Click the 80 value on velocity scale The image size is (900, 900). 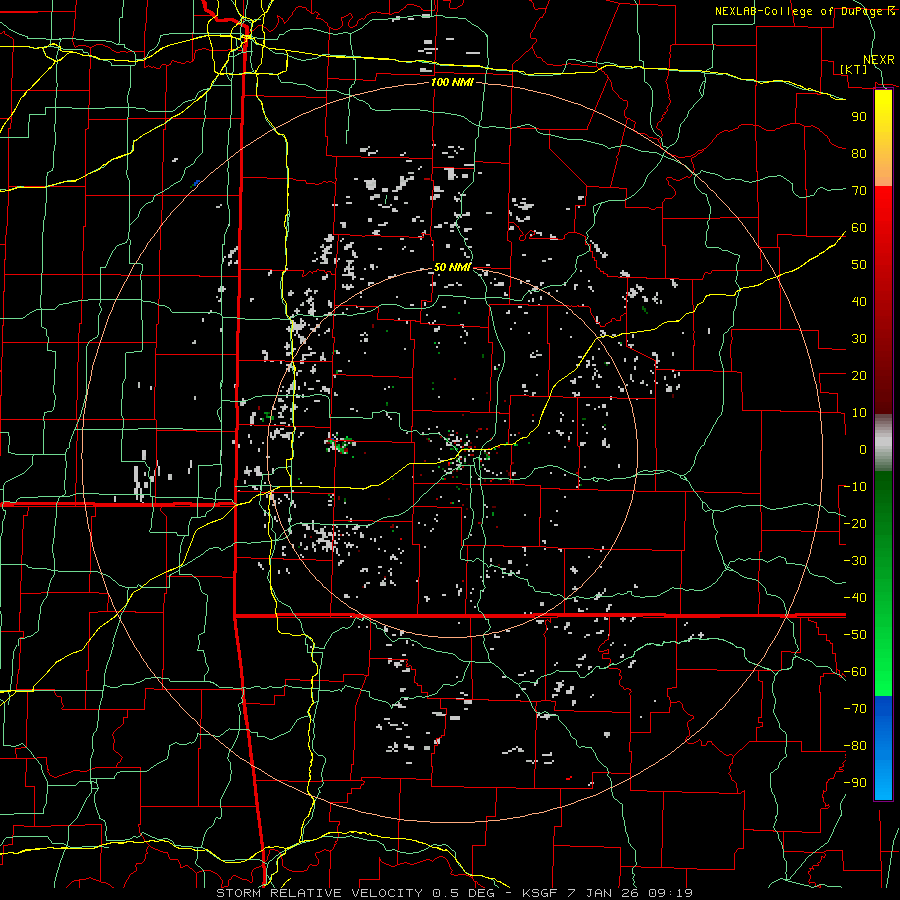(x=859, y=154)
